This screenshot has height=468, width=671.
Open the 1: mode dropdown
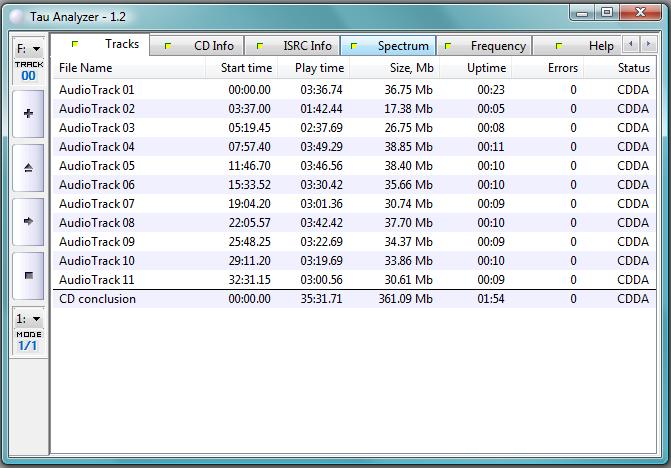coord(28,319)
